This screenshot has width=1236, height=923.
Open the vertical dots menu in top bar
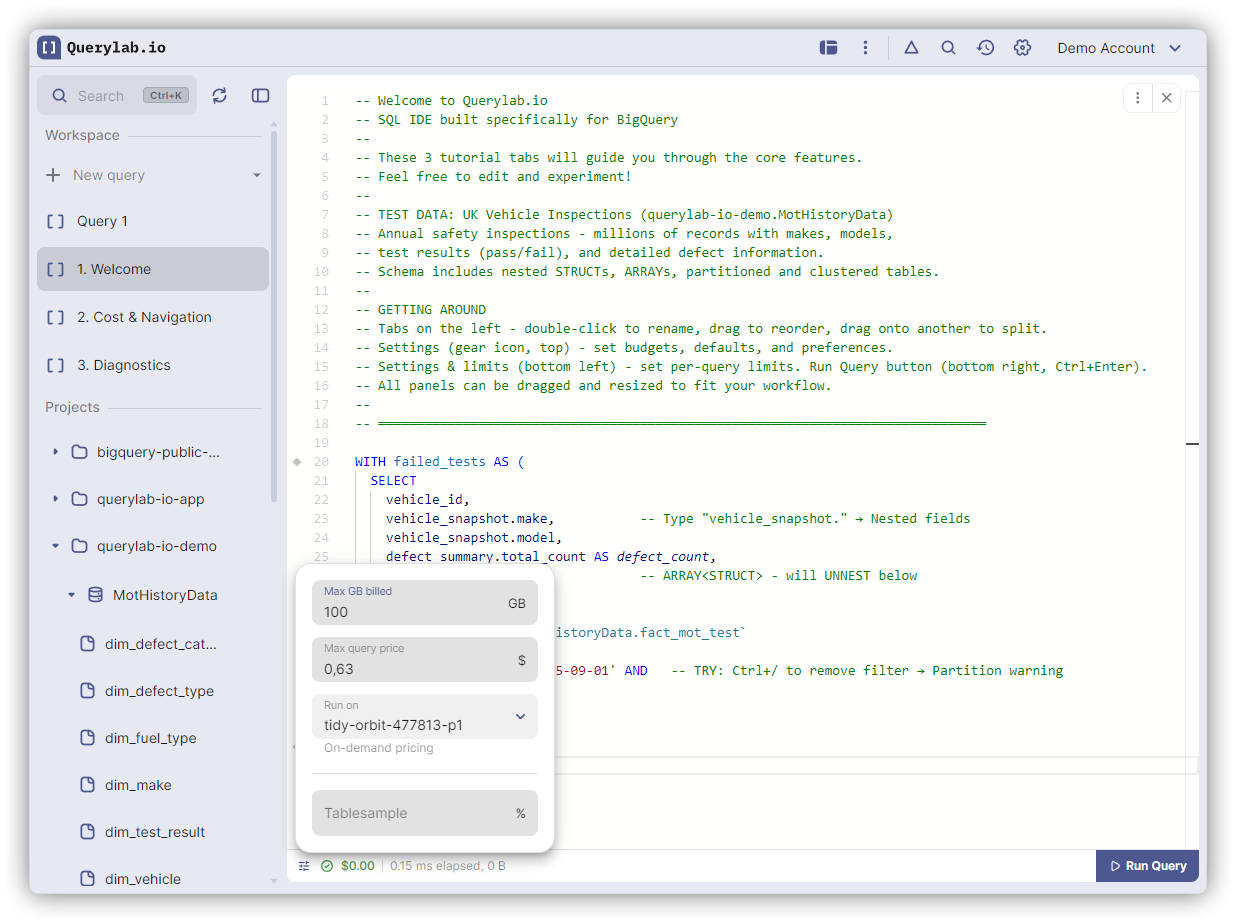pos(865,48)
